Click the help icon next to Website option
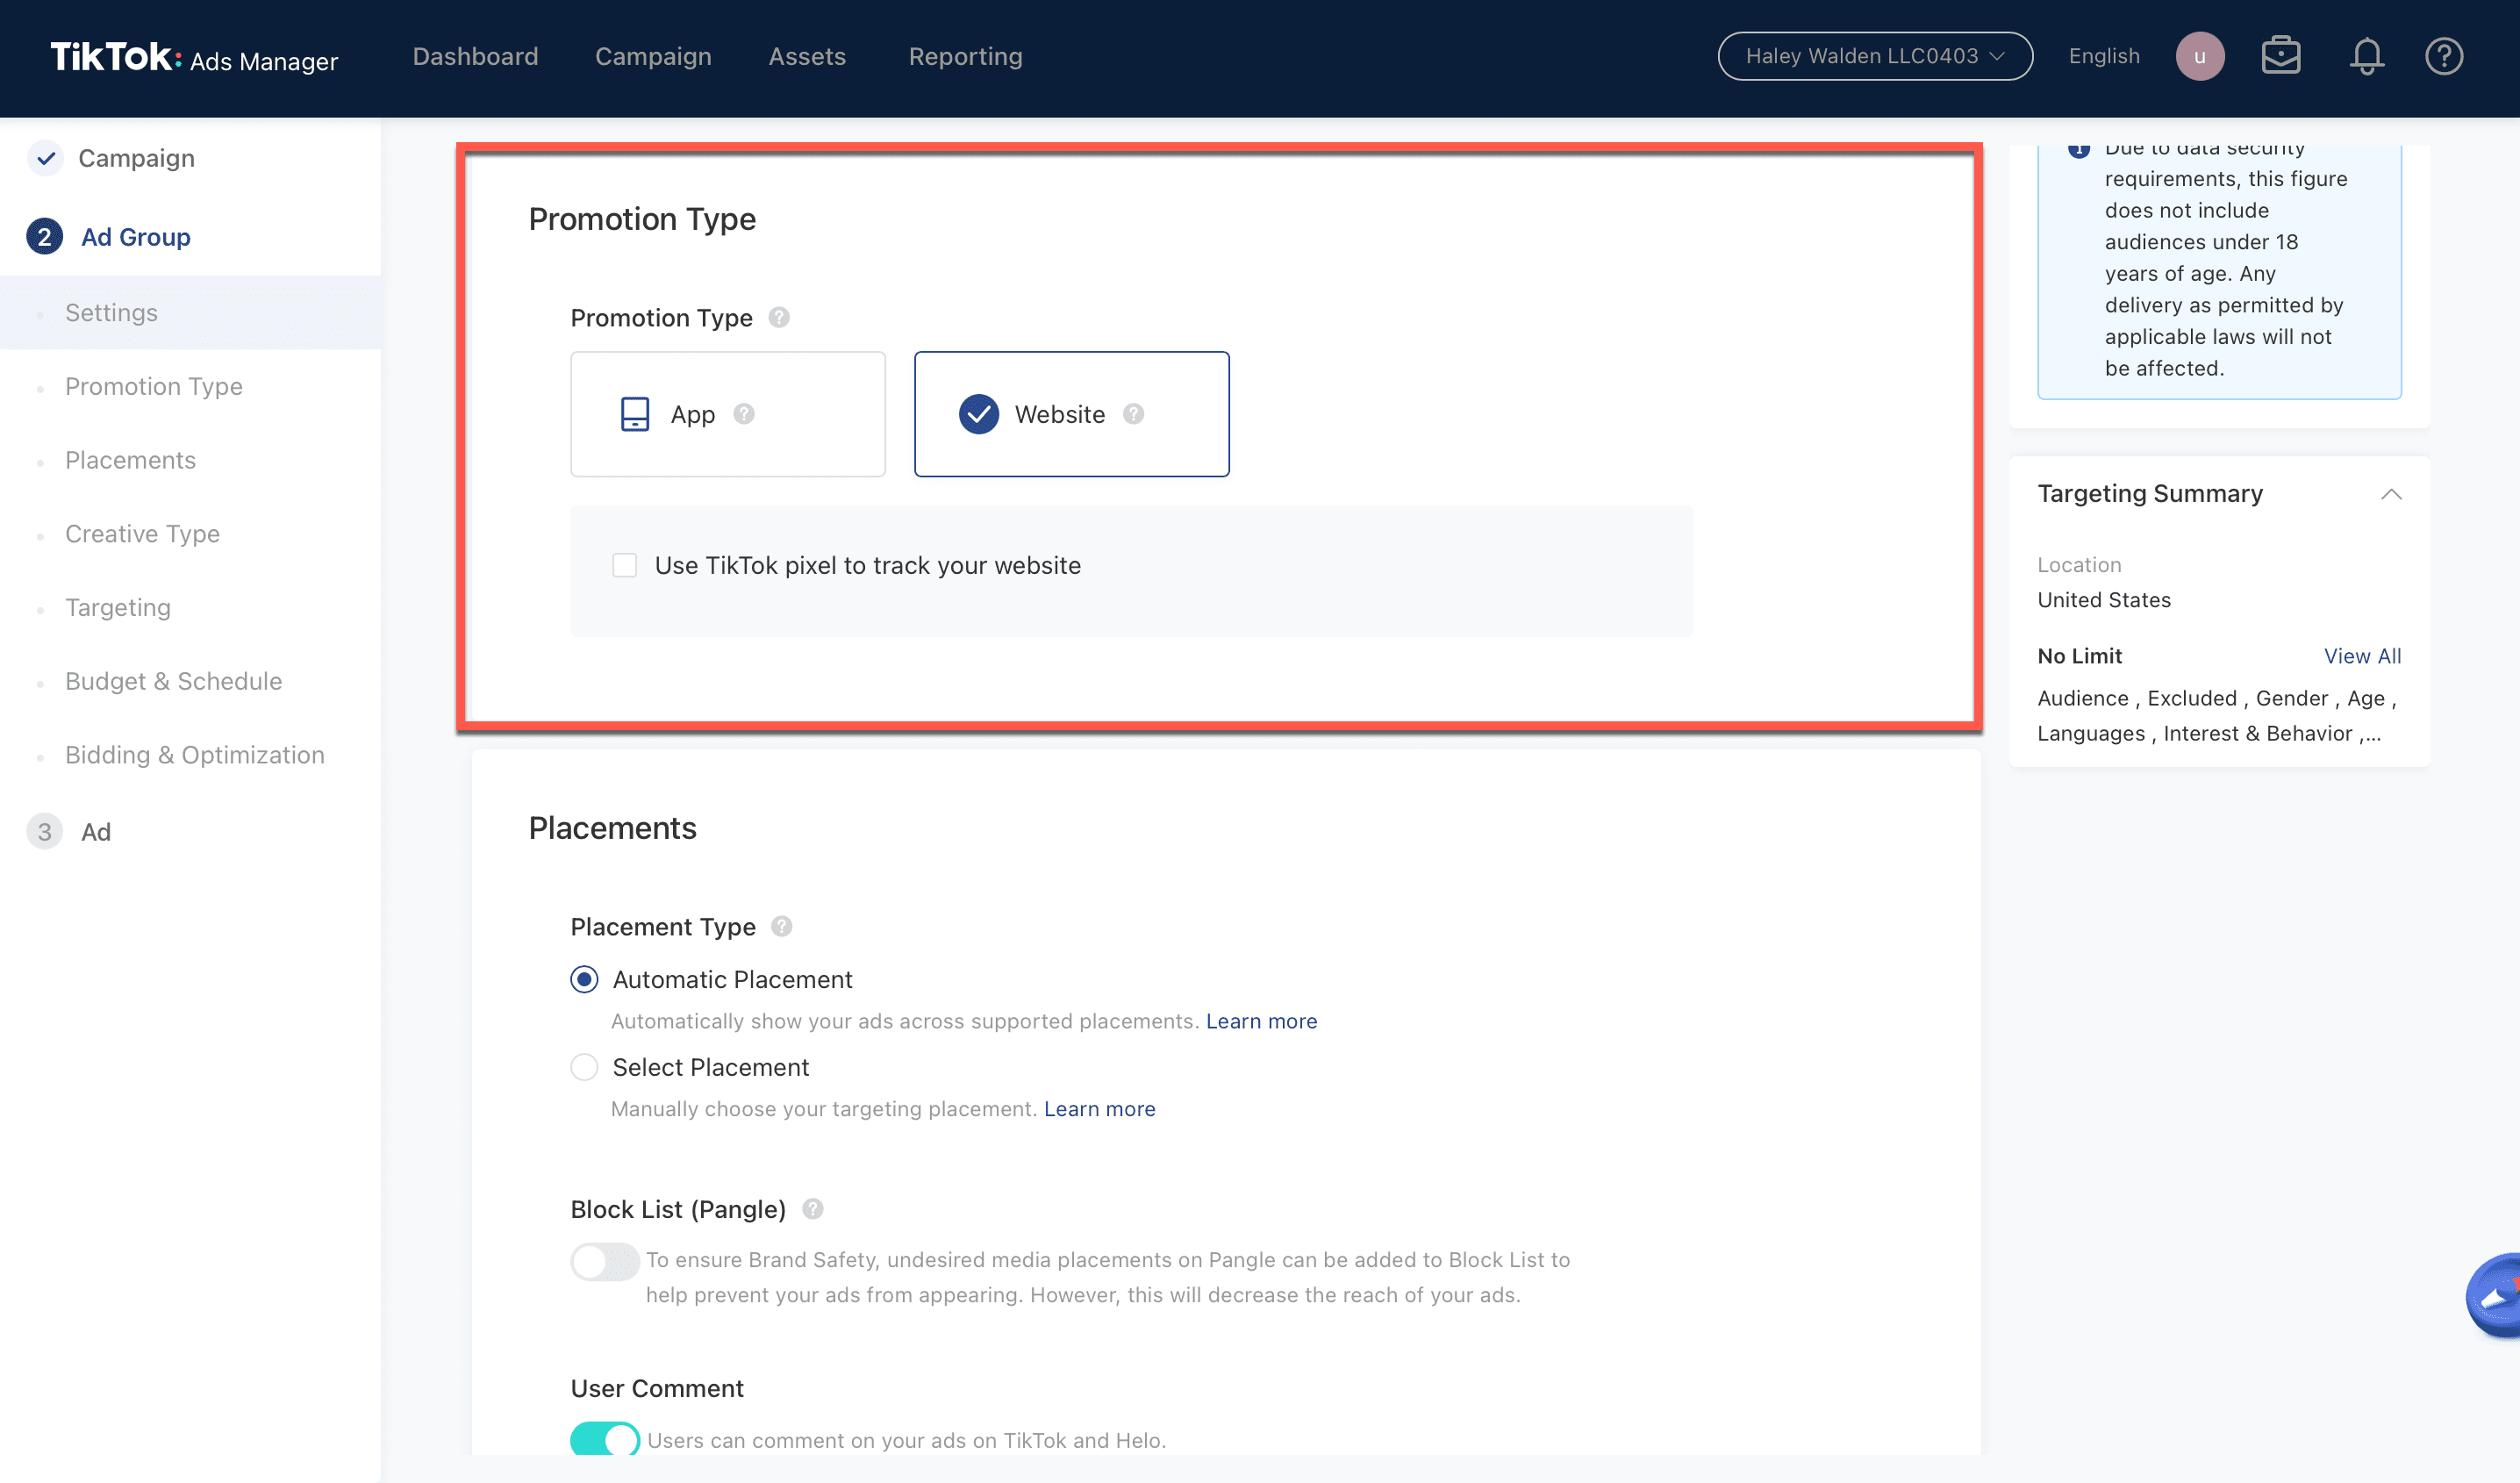This screenshot has height=1483, width=2520. click(1133, 414)
